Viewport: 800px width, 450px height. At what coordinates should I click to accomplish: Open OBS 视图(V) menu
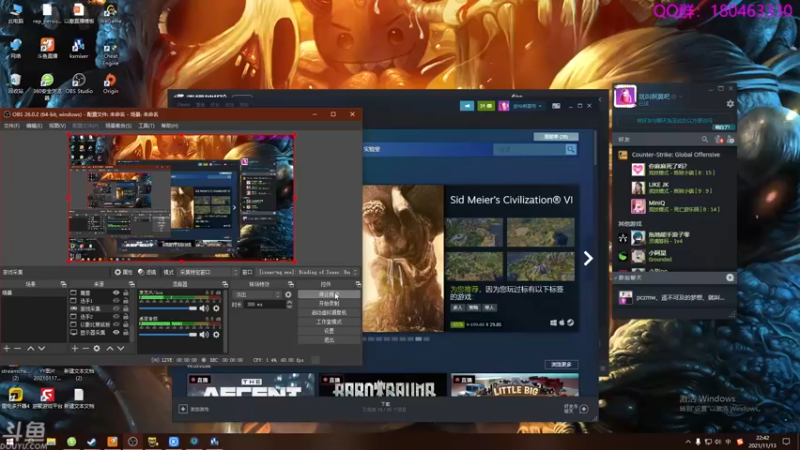coord(57,126)
